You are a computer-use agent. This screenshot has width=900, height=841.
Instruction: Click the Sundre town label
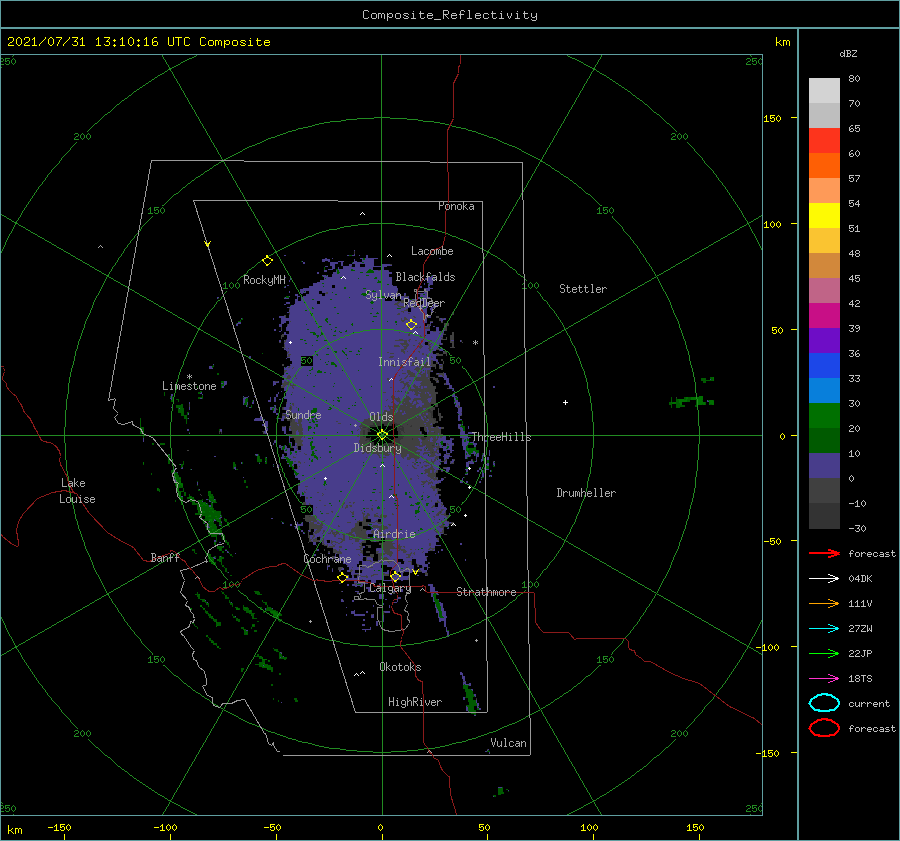point(303,414)
